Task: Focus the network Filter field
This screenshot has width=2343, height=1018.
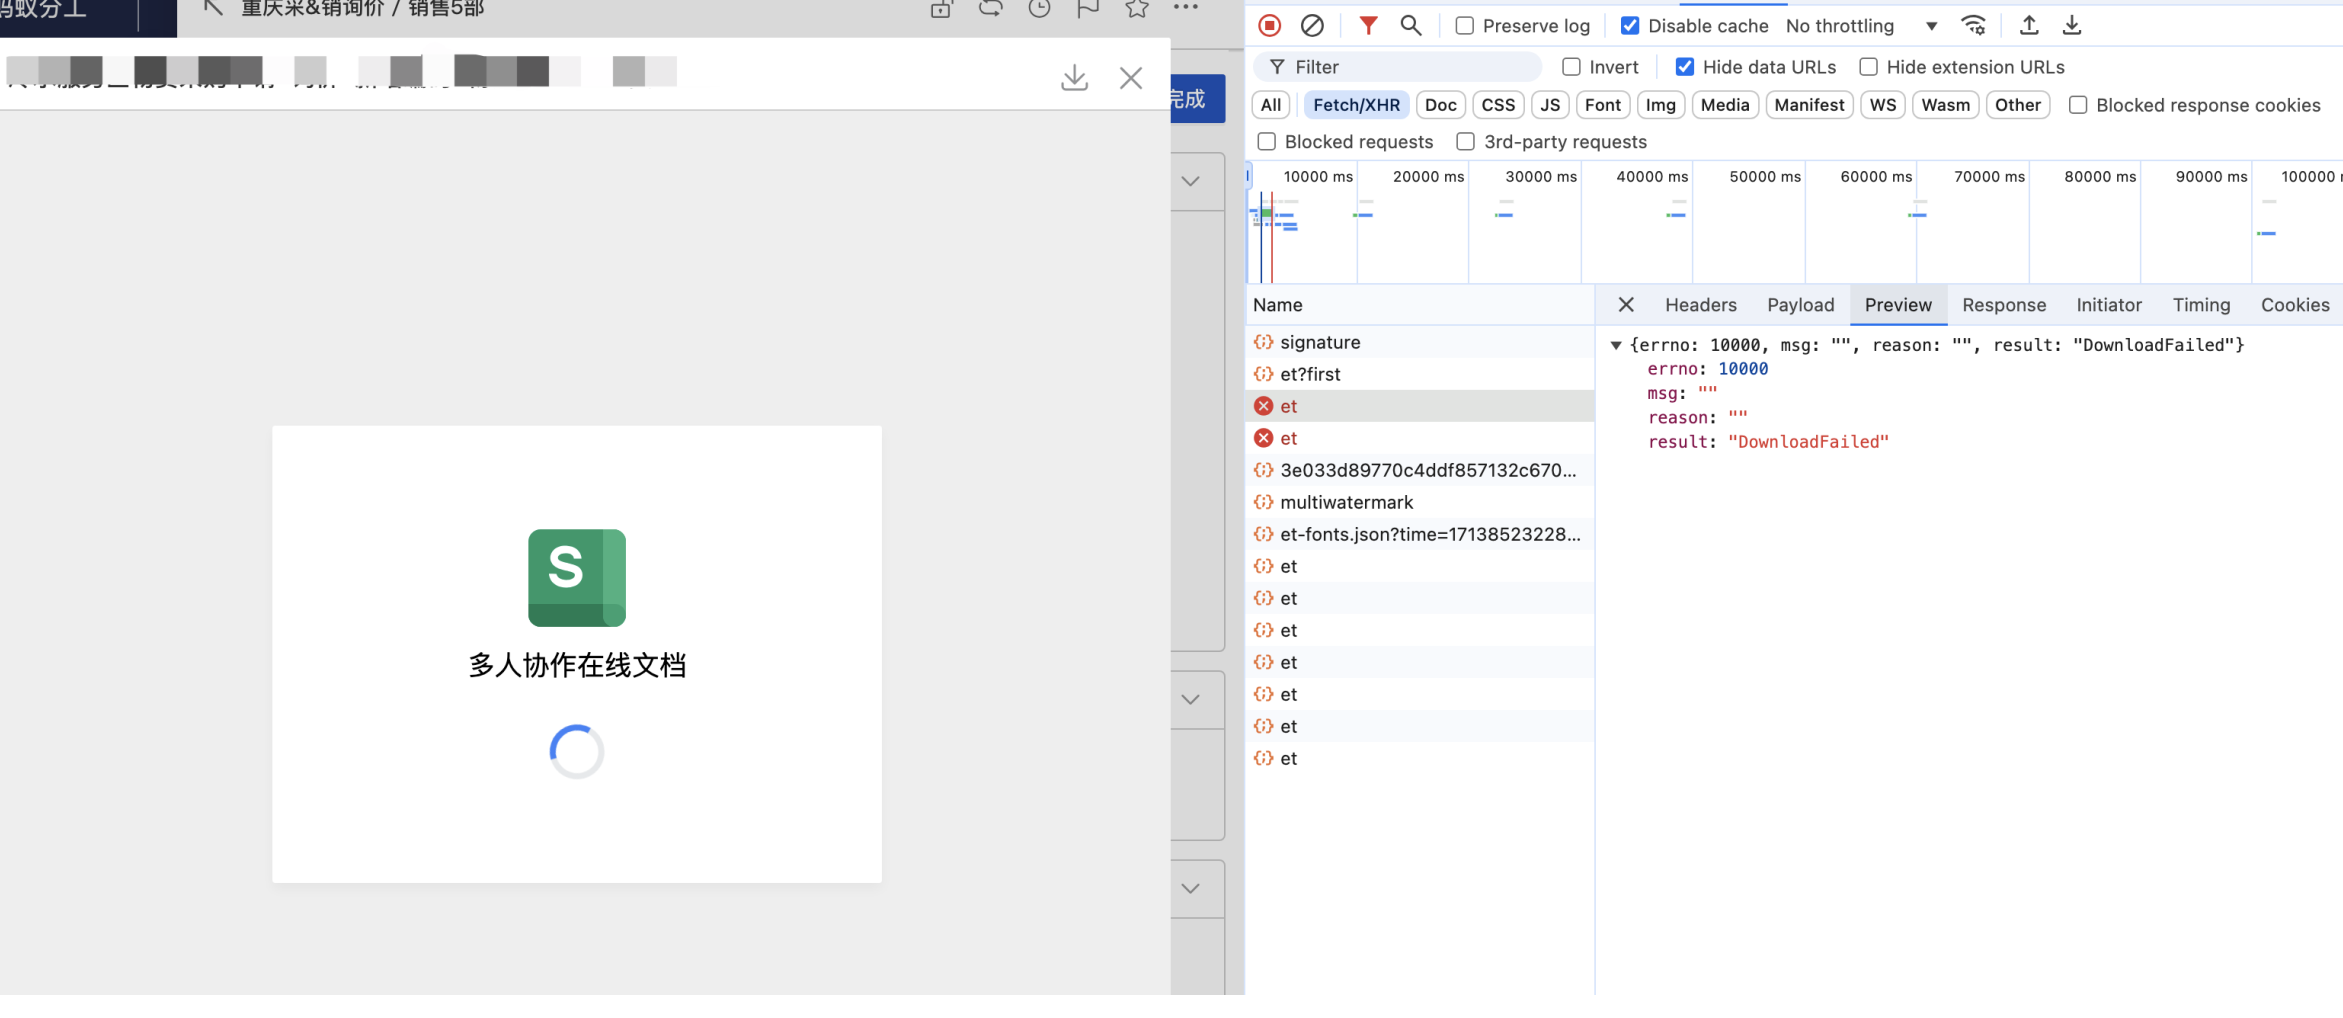Action: (x=1398, y=67)
